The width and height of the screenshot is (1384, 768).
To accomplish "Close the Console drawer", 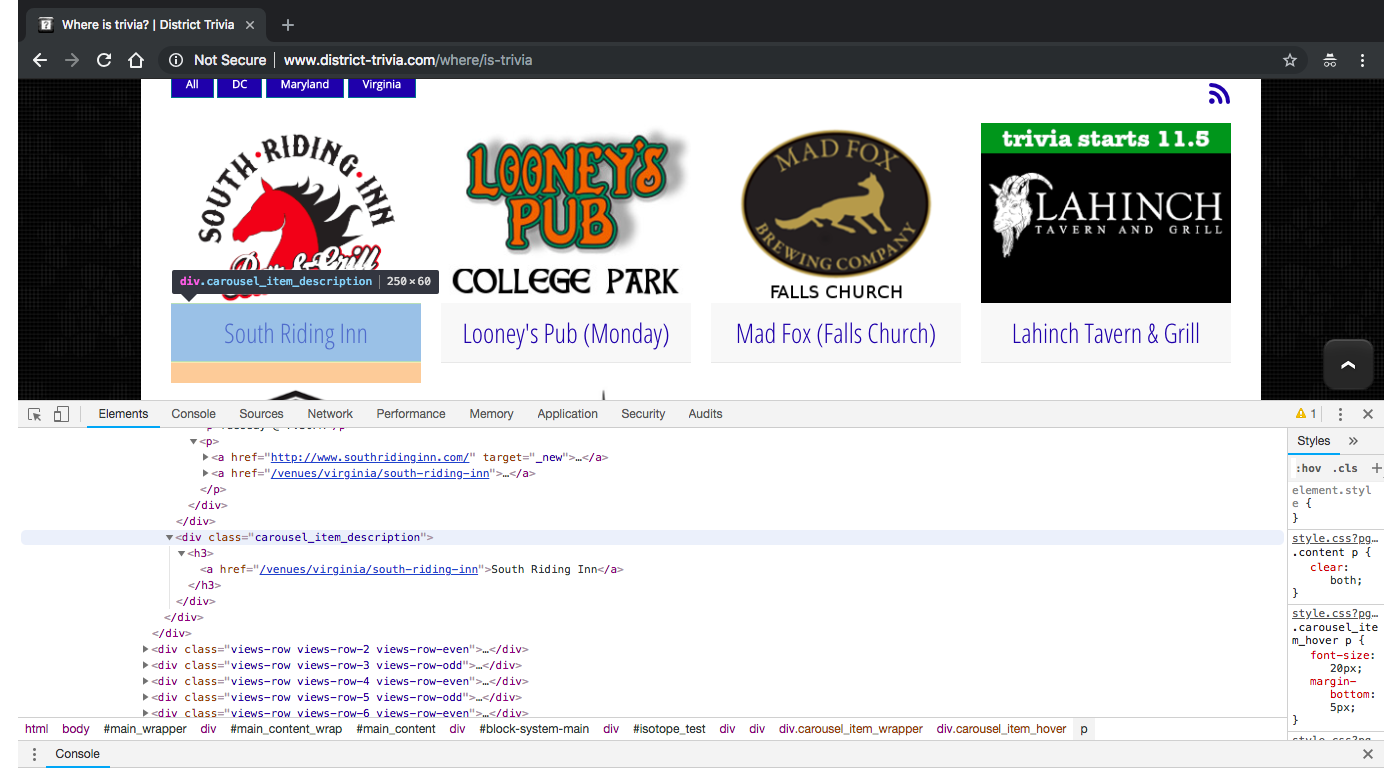I will coord(1368,754).
